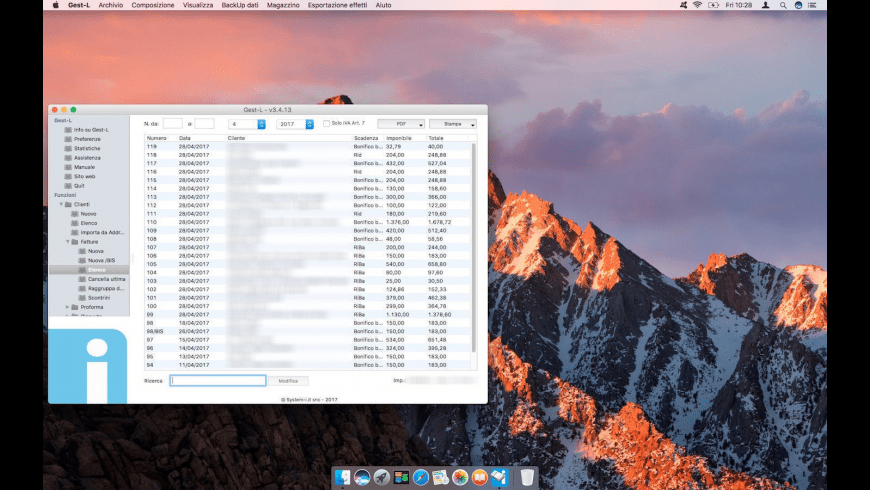Open the PDF dropdown button
870x490 pixels.
[x=401, y=124]
